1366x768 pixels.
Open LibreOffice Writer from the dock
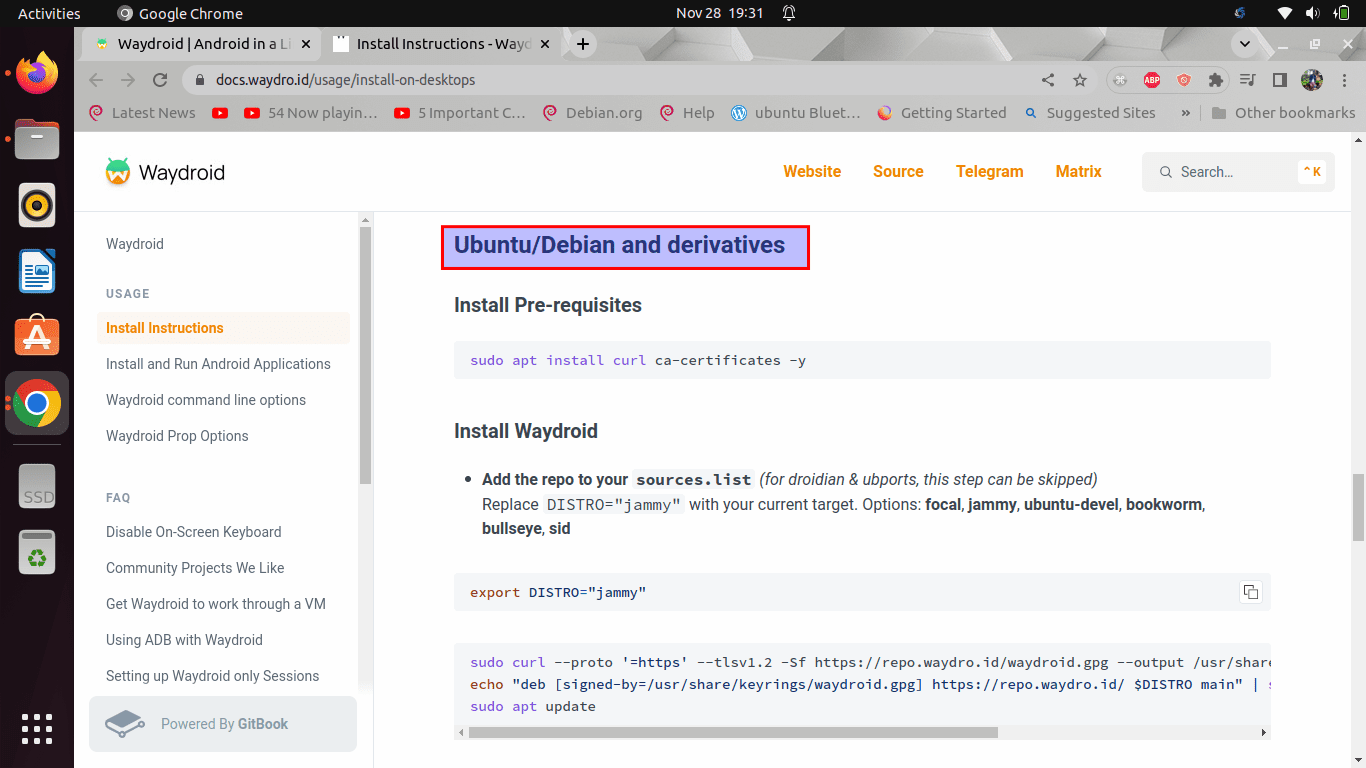[38, 271]
